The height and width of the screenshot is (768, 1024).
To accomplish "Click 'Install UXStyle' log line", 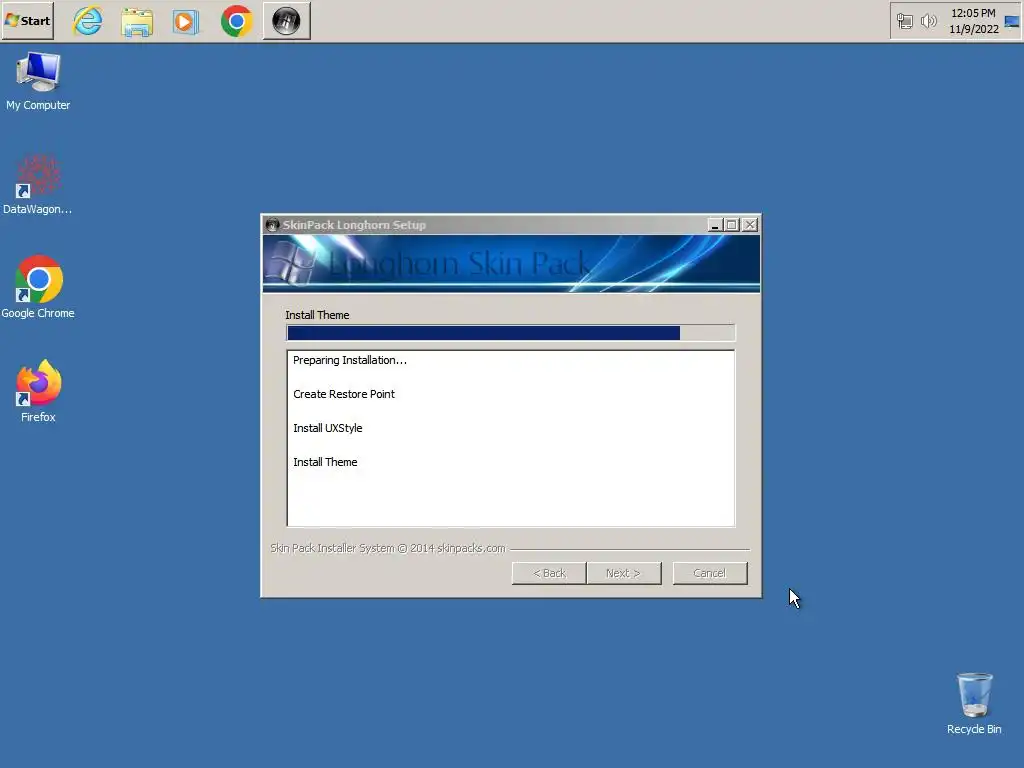I will [327, 428].
